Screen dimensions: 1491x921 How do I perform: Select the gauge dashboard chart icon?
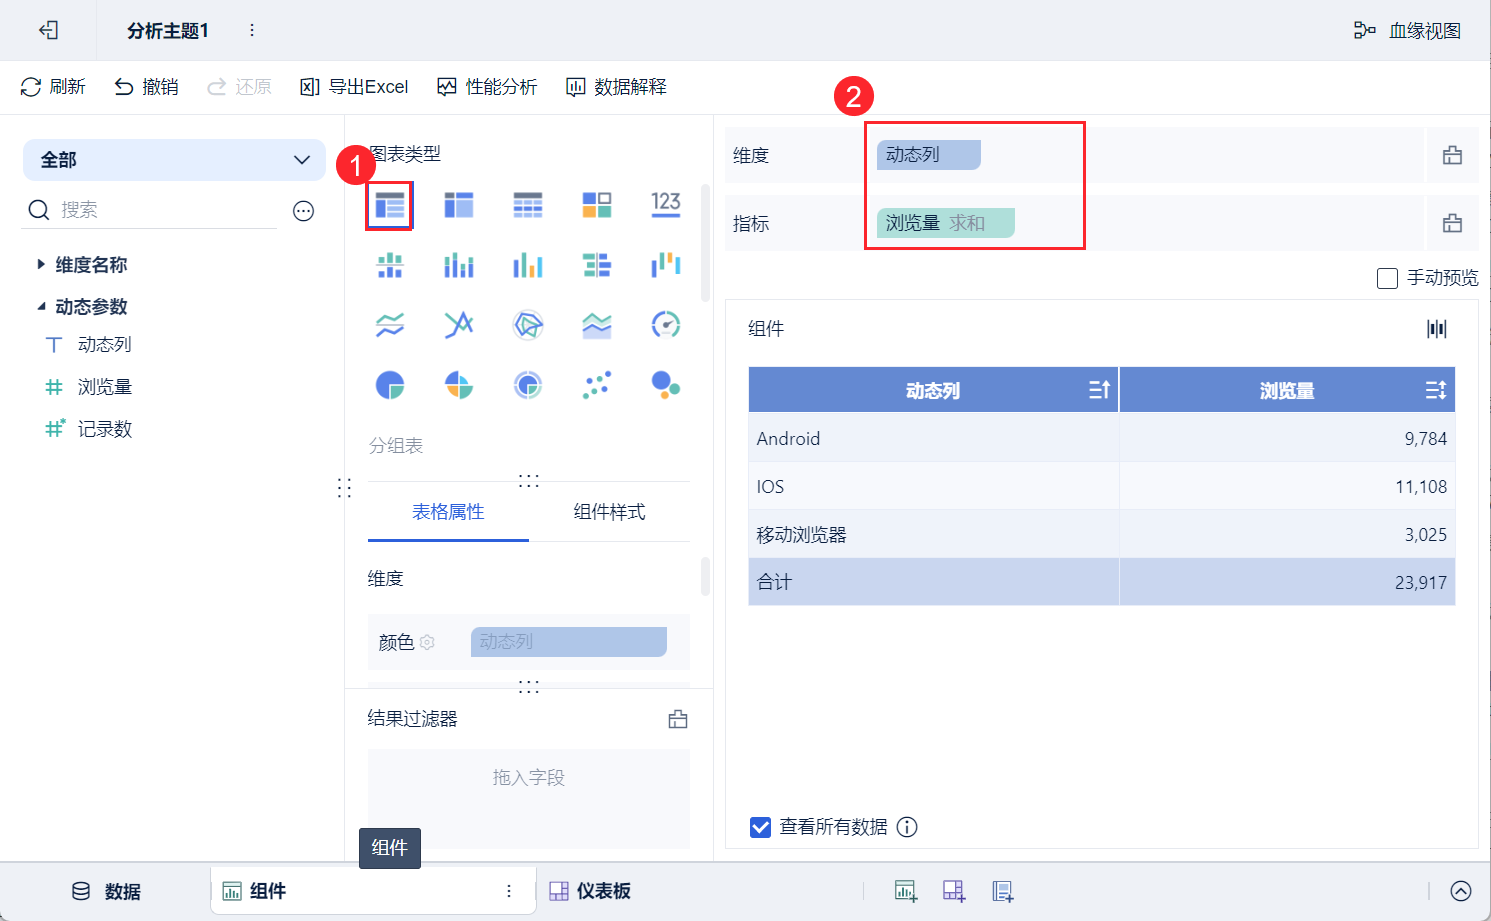pyautogui.click(x=666, y=325)
